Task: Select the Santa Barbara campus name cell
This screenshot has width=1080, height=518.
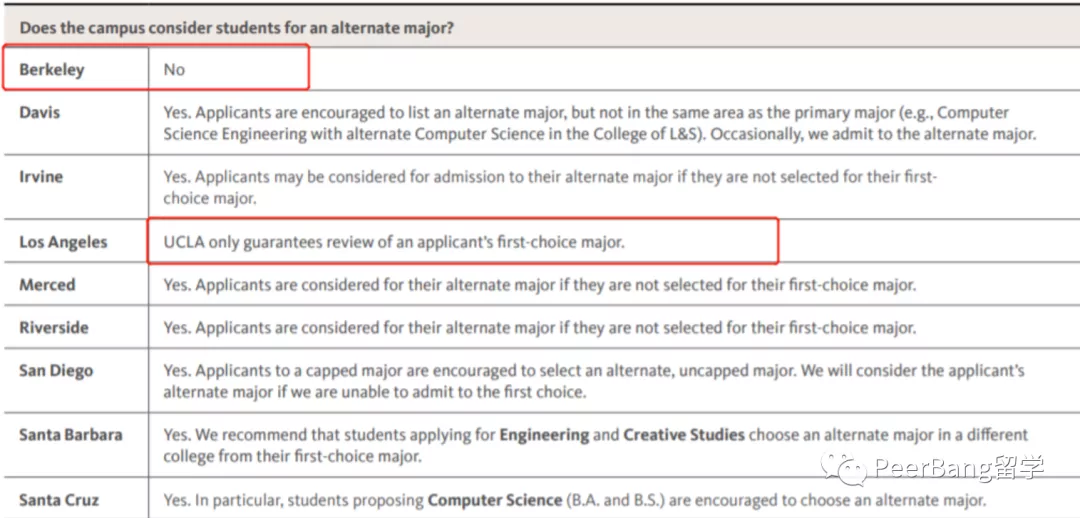Action: 71,435
